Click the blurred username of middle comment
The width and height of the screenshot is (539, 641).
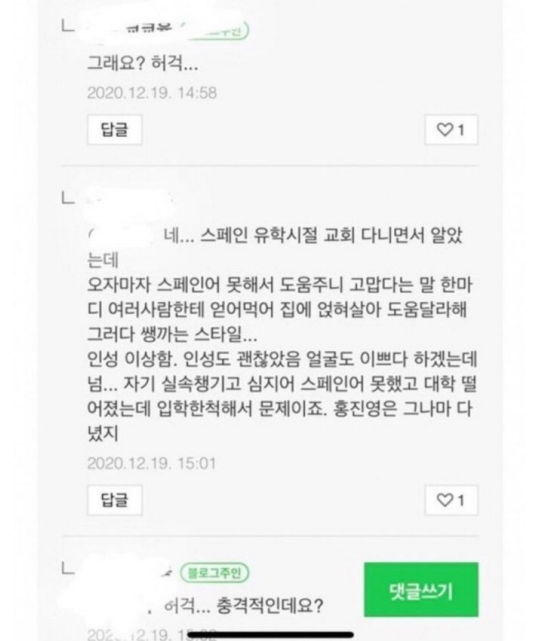tap(129, 199)
